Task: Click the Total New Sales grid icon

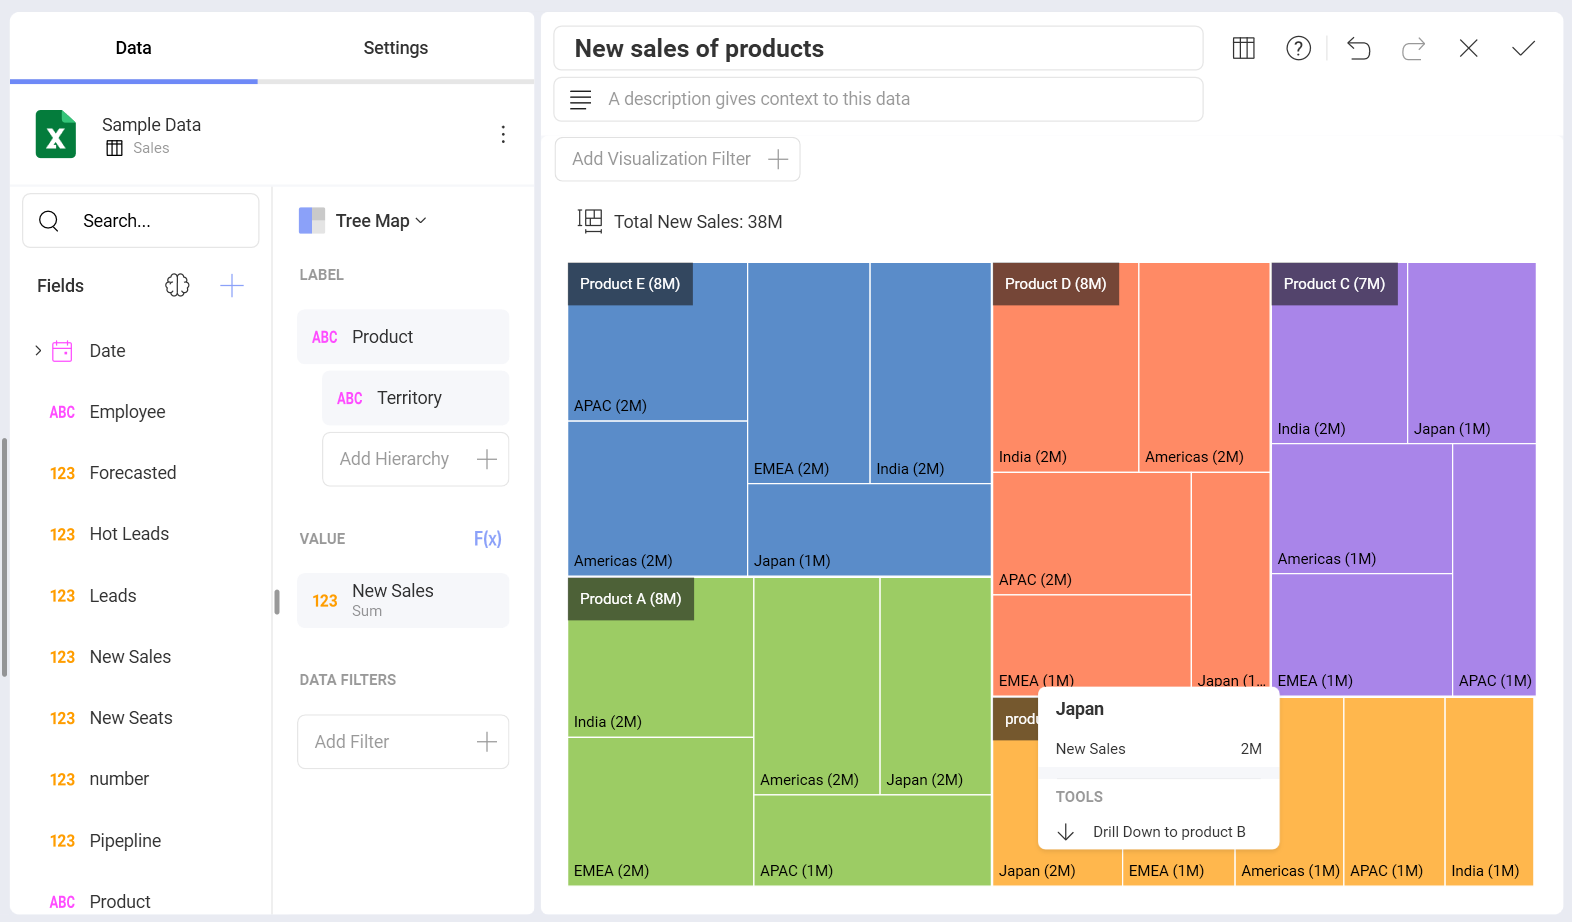Action: point(590,221)
